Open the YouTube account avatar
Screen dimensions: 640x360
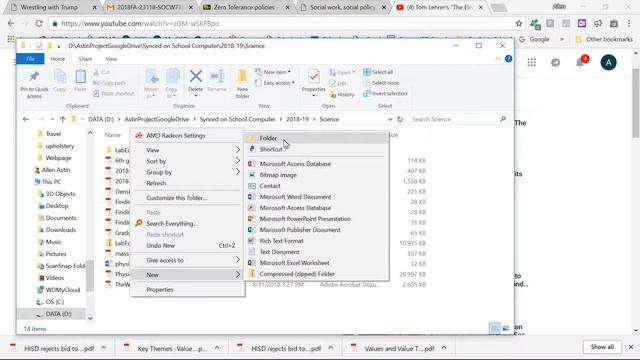pyautogui.click(x=608, y=62)
